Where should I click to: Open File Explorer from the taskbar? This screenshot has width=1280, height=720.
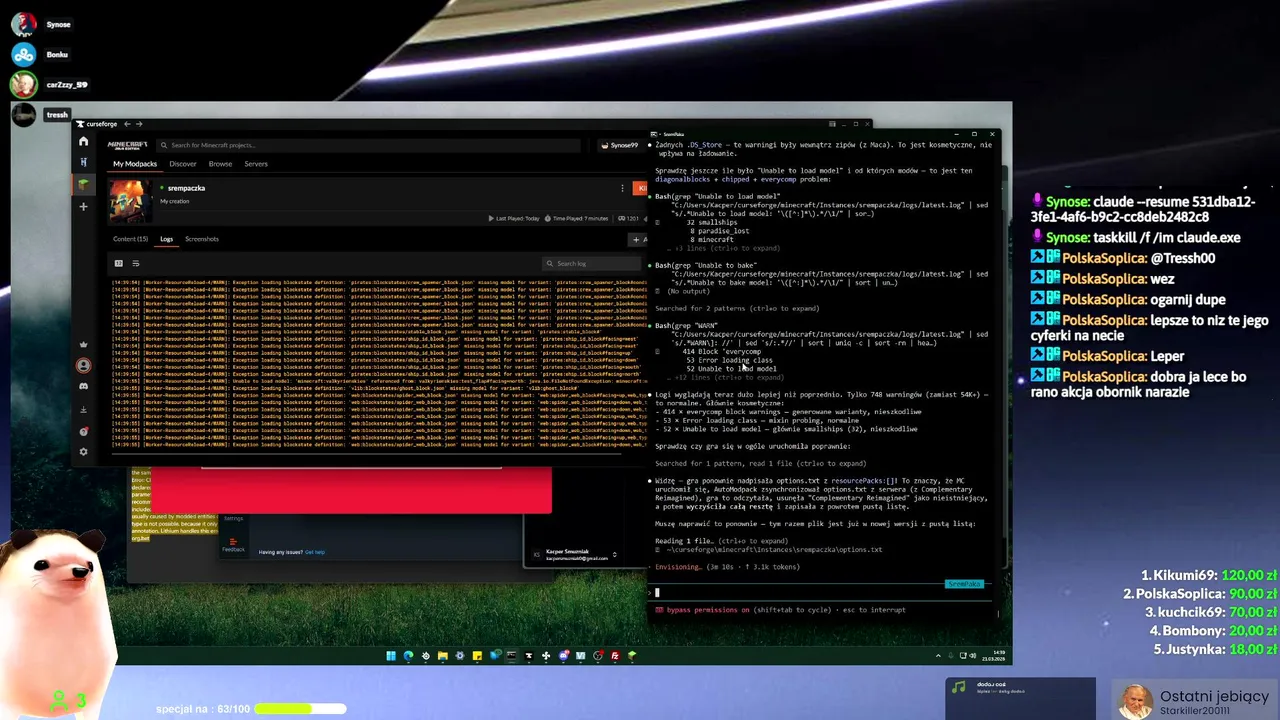pyautogui.click(x=443, y=656)
